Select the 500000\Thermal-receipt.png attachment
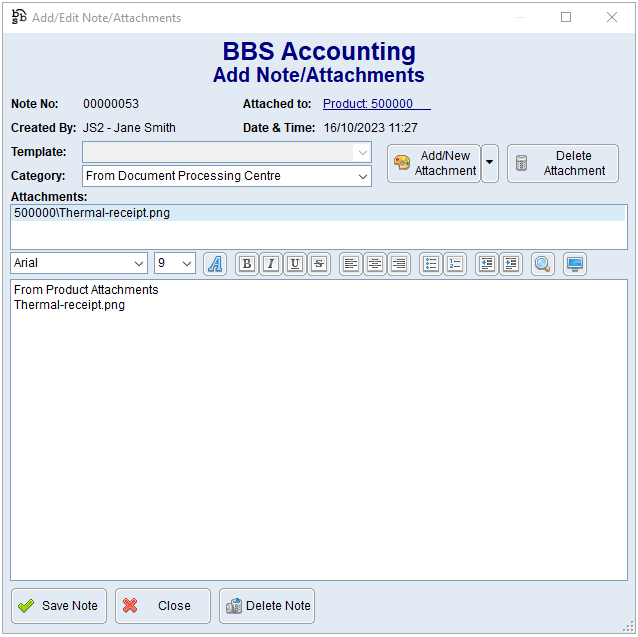The image size is (638, 637). tap(92, 213)
